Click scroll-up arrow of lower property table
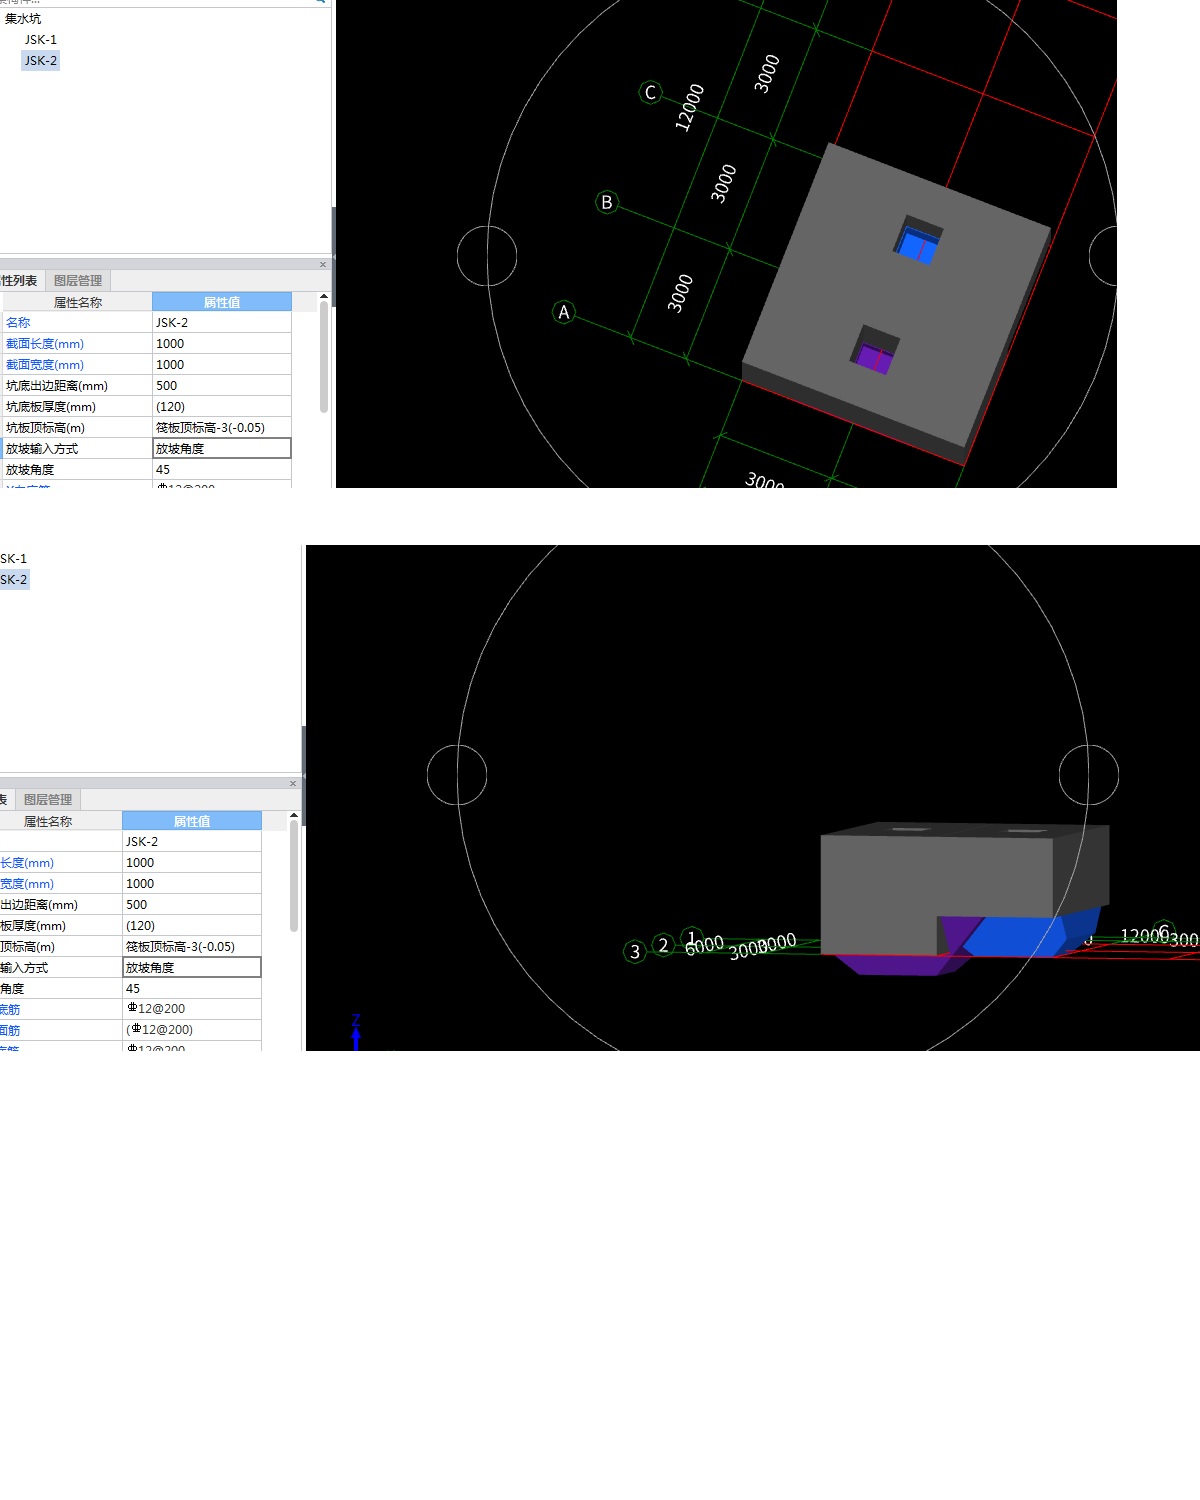1200x1500 pixels. [294, 816]
